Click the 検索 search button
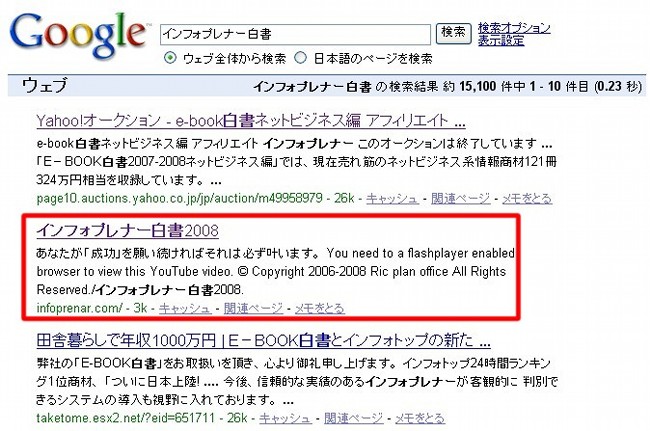Image resolution: width=650 pixels, height=431 pixels. 454,33
